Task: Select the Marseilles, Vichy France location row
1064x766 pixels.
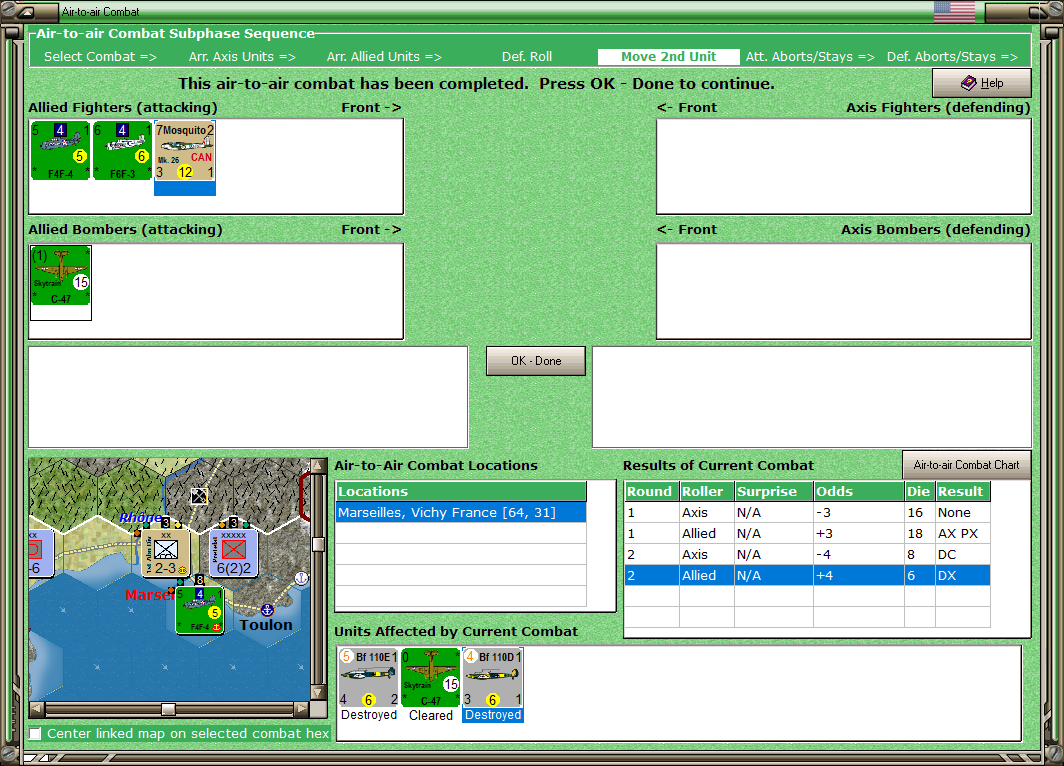Action: [461, 512]
